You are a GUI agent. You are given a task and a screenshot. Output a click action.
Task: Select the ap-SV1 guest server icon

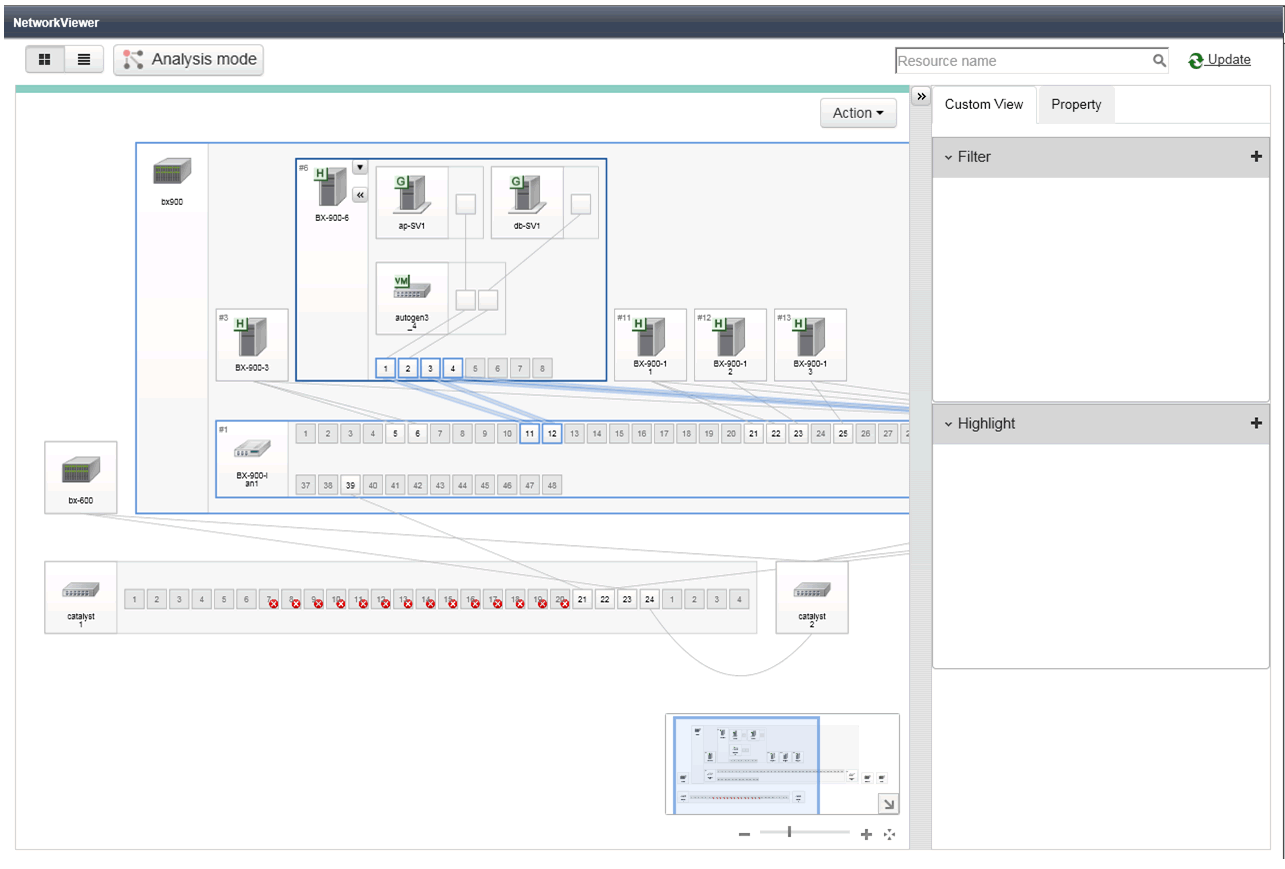click(411, 192)
